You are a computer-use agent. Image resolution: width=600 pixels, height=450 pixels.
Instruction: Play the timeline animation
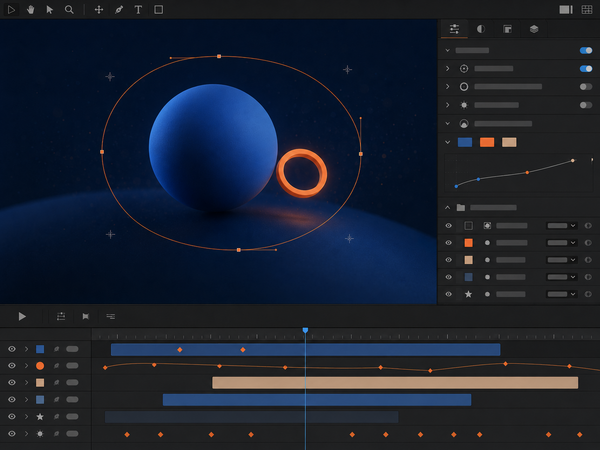coord(22,316)
